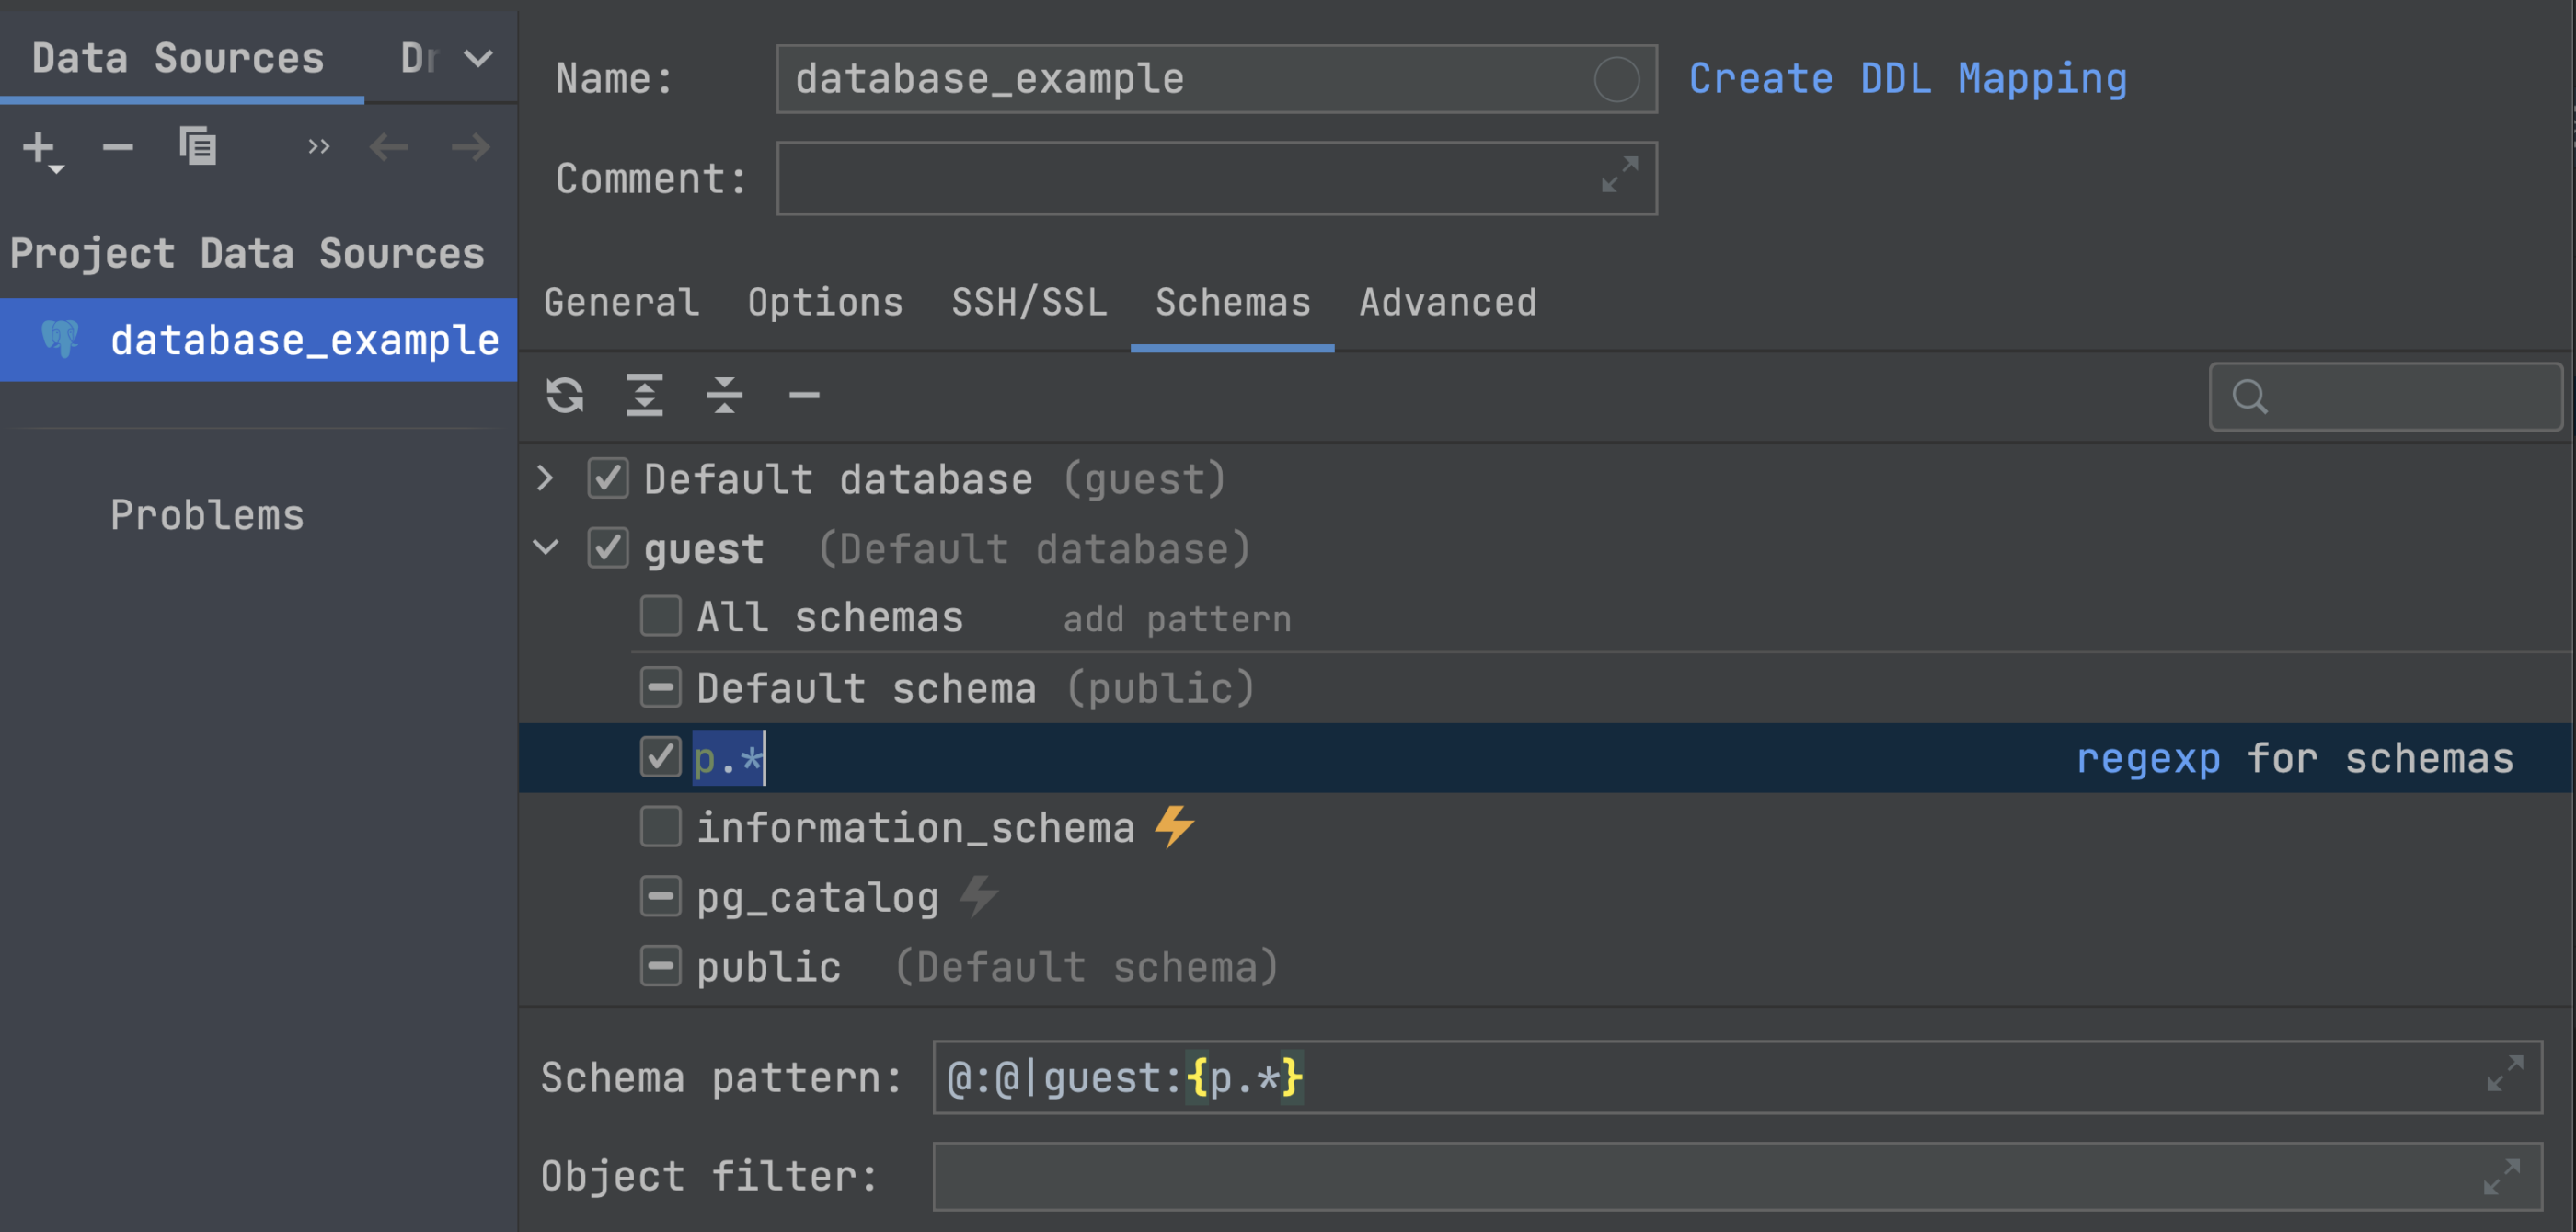Viewport: 2576px width, 1232px height.
Task: Open the Problems section
Action: pos(207,516)
